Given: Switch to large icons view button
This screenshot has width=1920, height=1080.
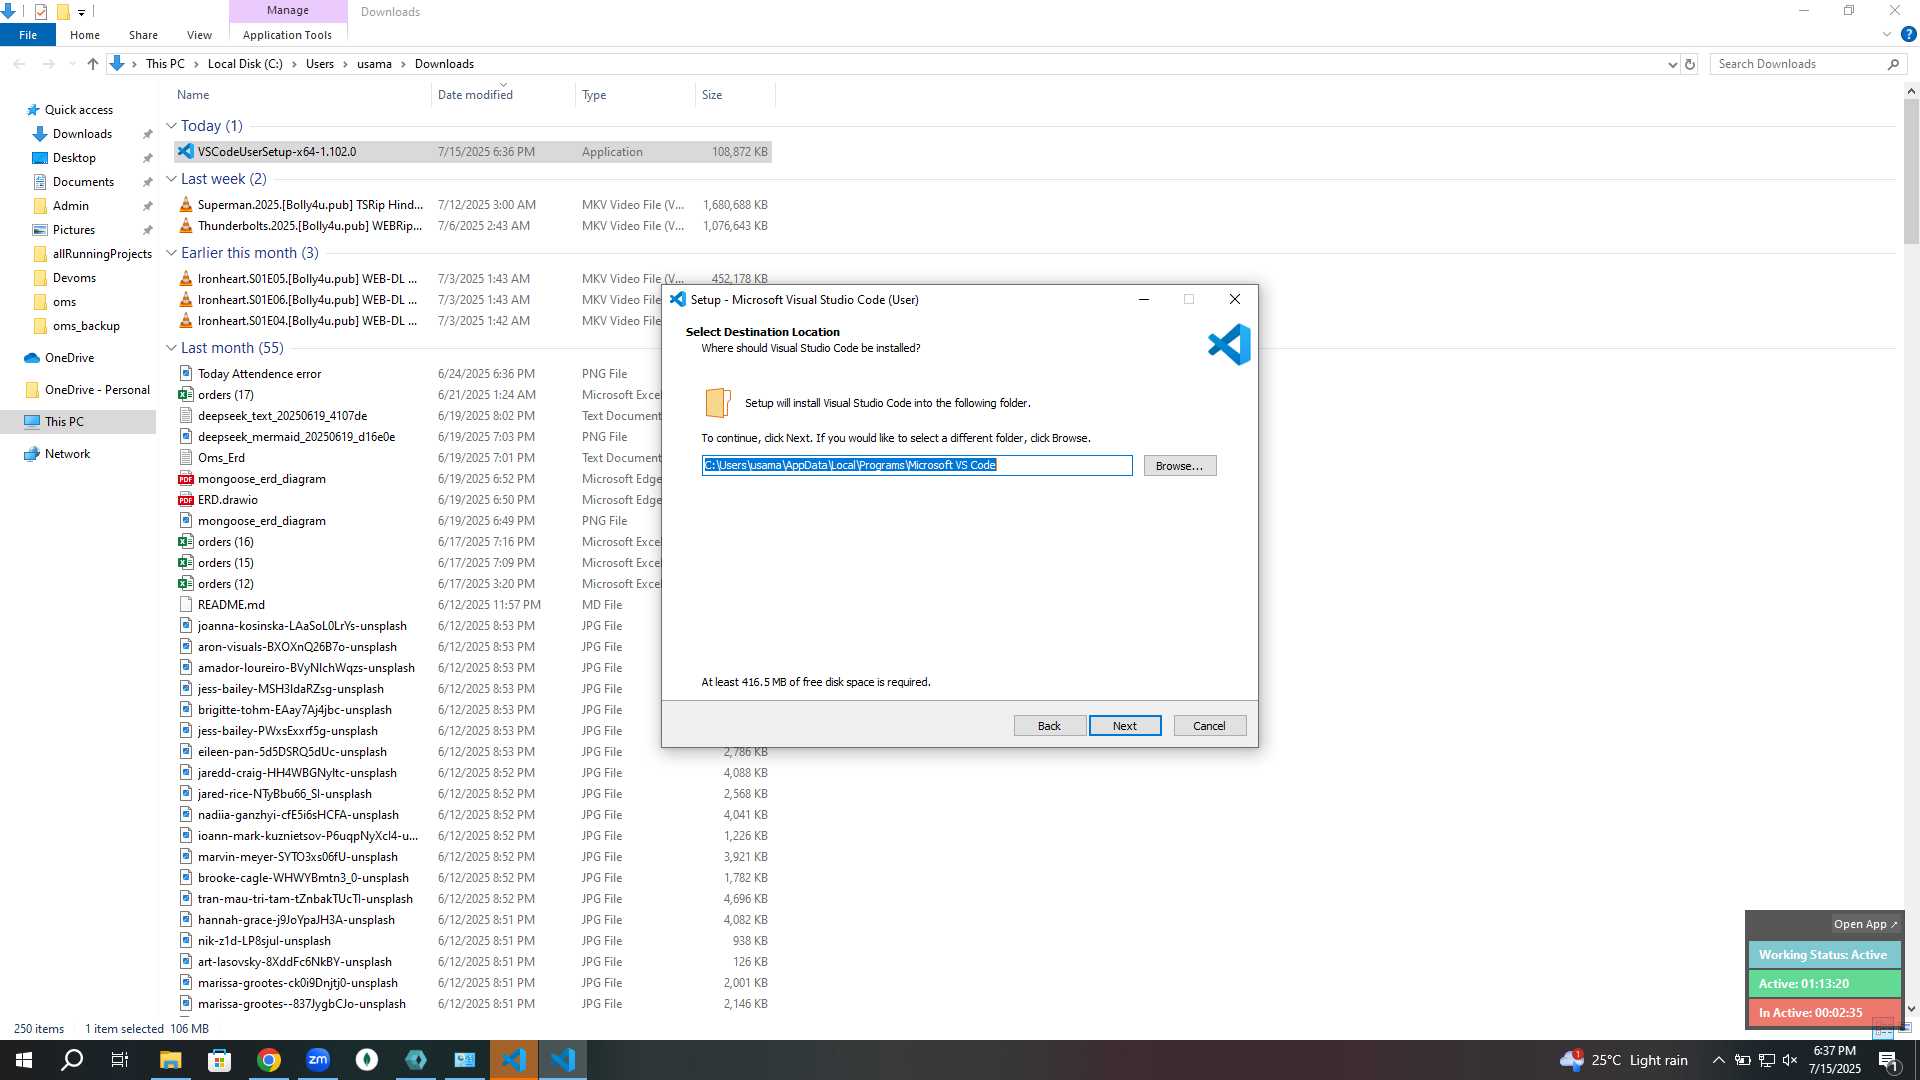Looking at the screenshot, I should coord(1906,1028).
